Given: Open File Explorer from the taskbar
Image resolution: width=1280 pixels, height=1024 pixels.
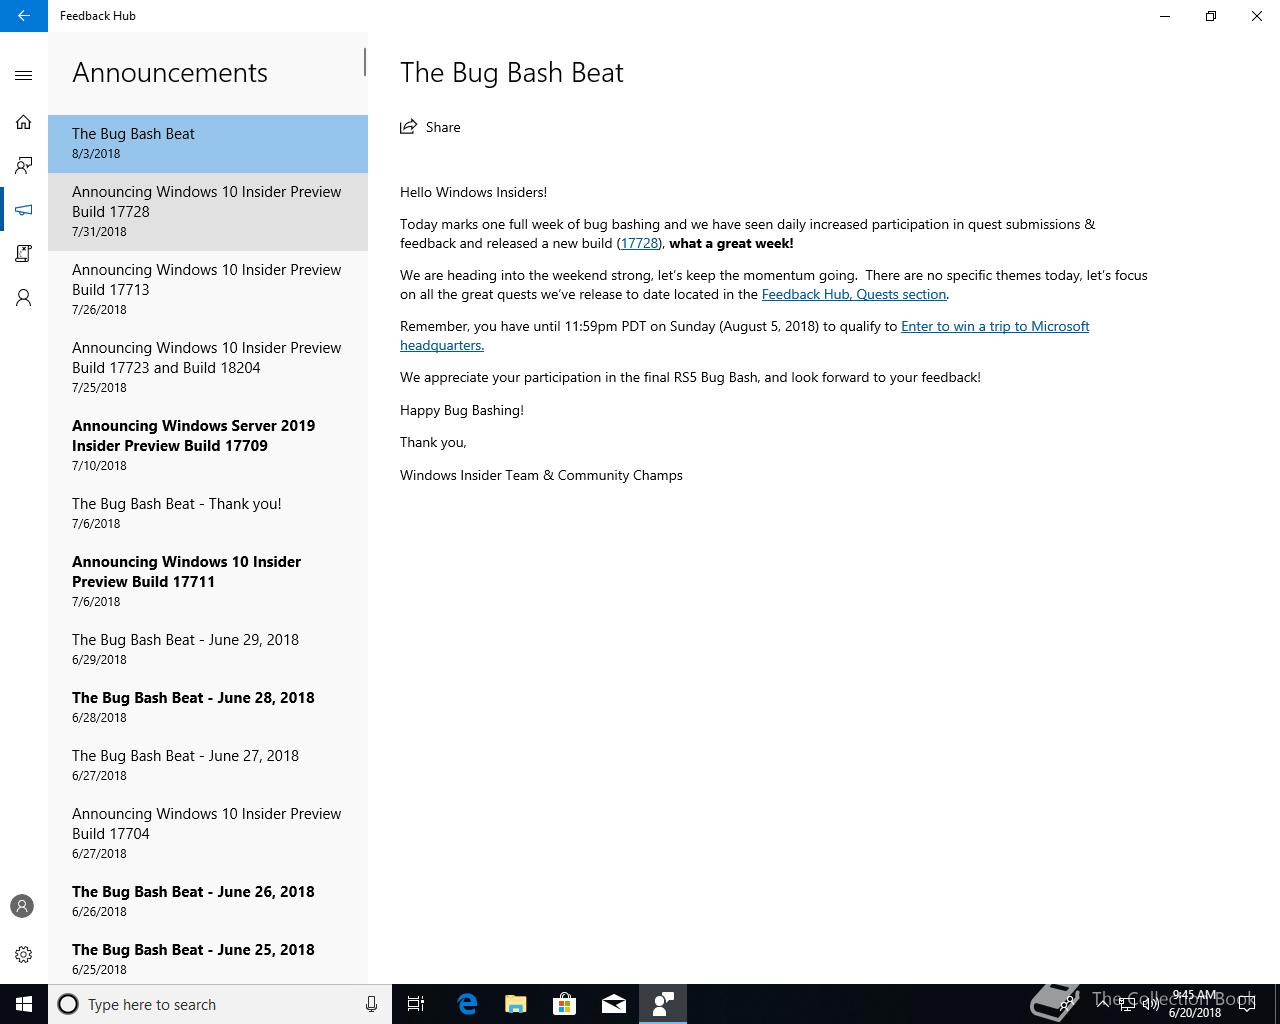Looking at the screenshot, I should (x=515, y=1004).
